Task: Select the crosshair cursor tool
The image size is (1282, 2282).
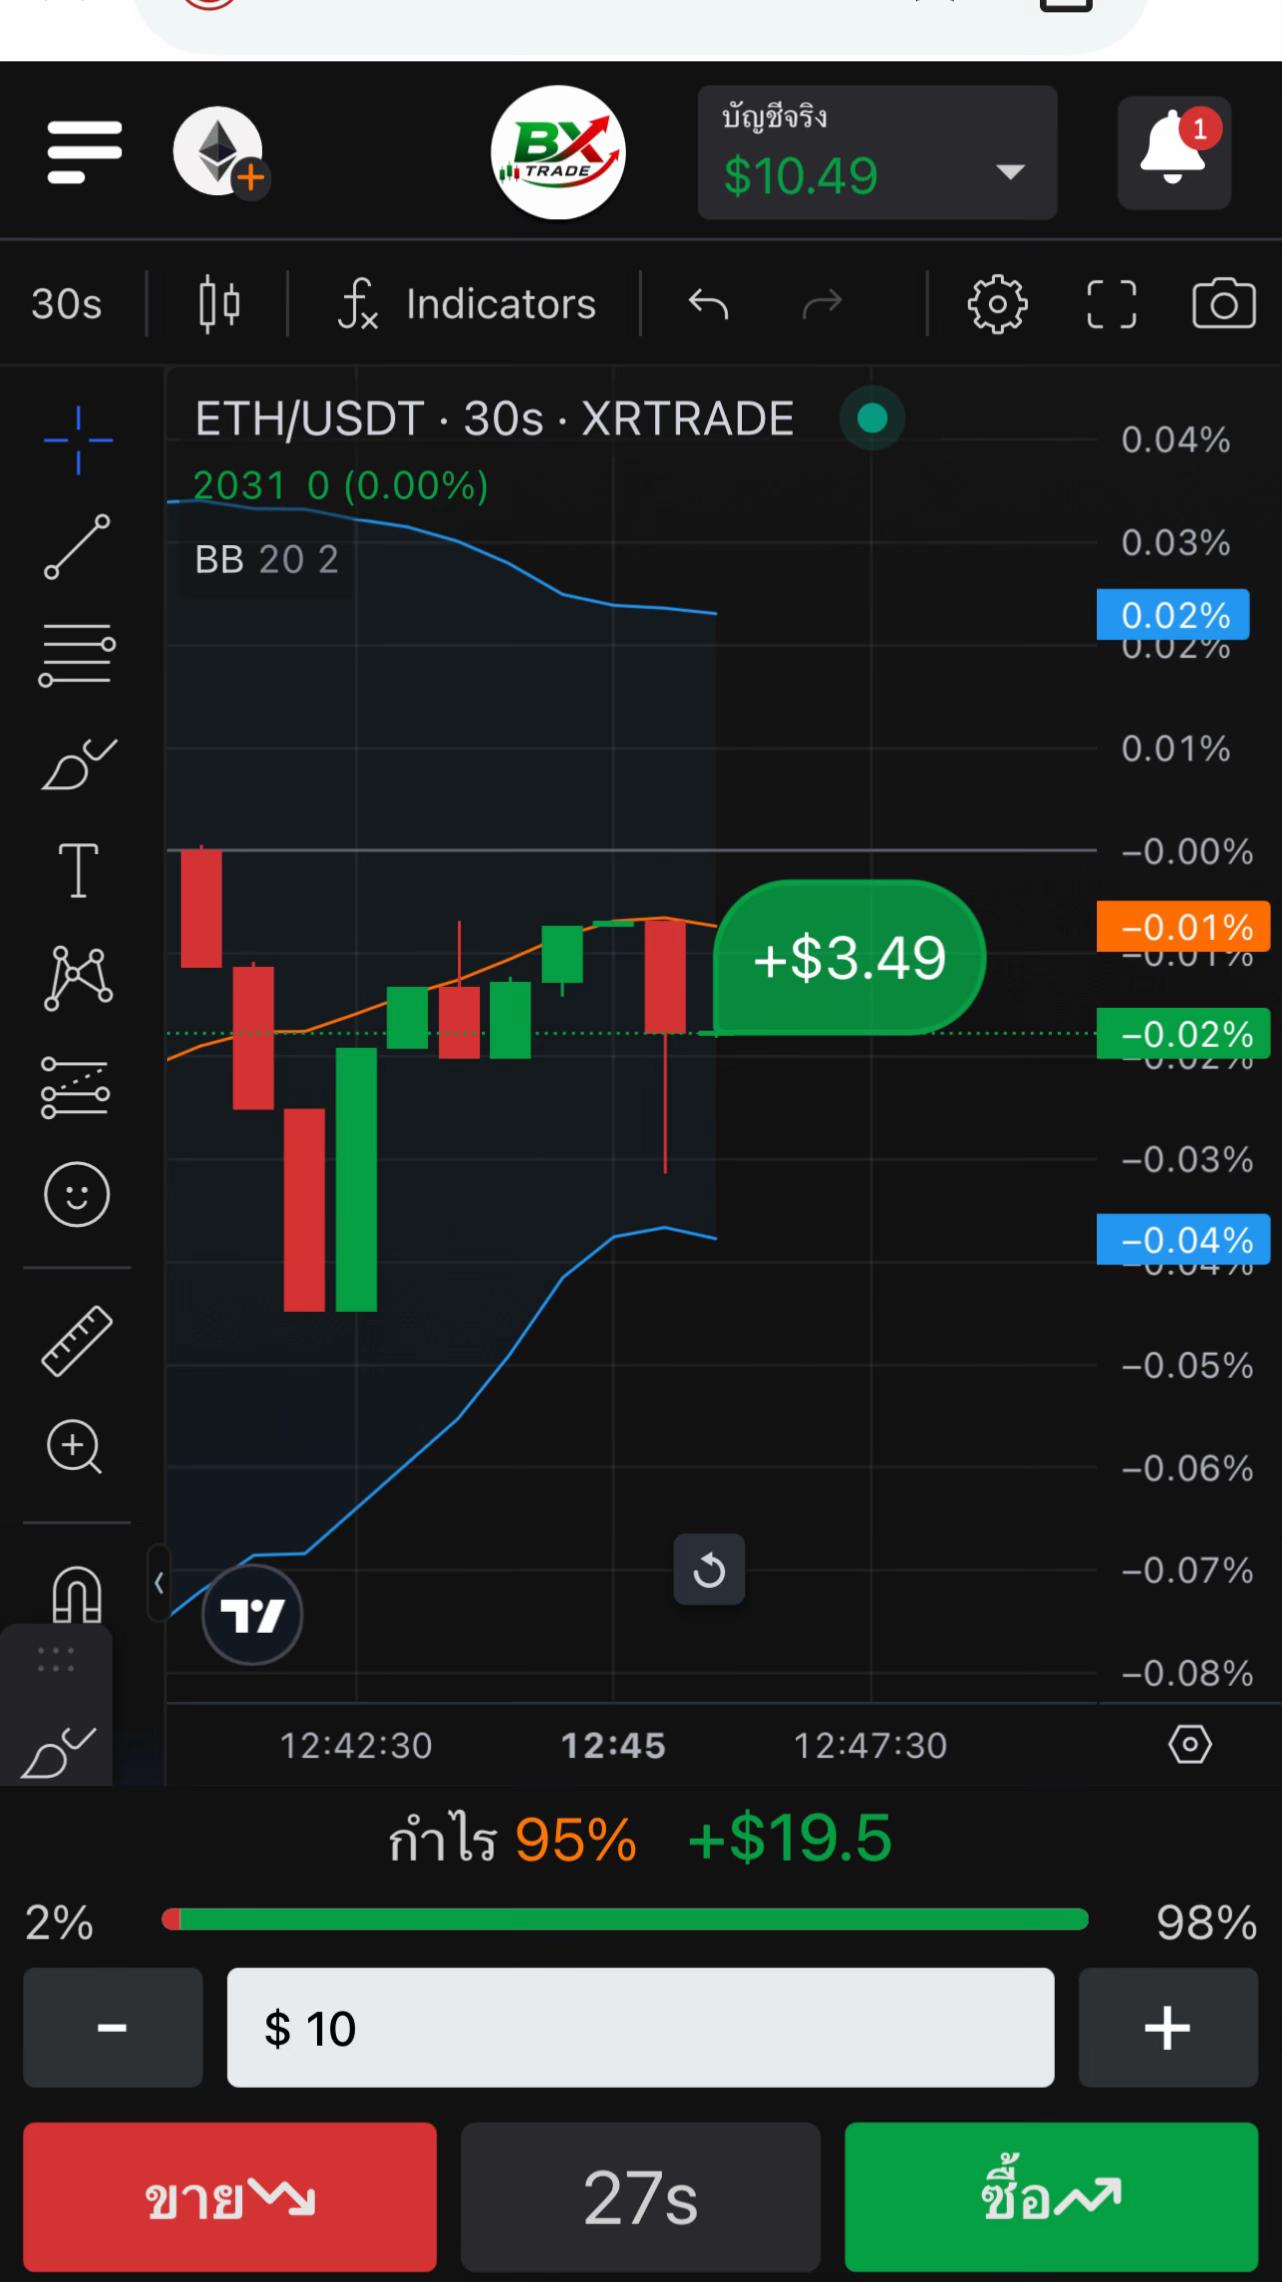Action: [78, 439]
